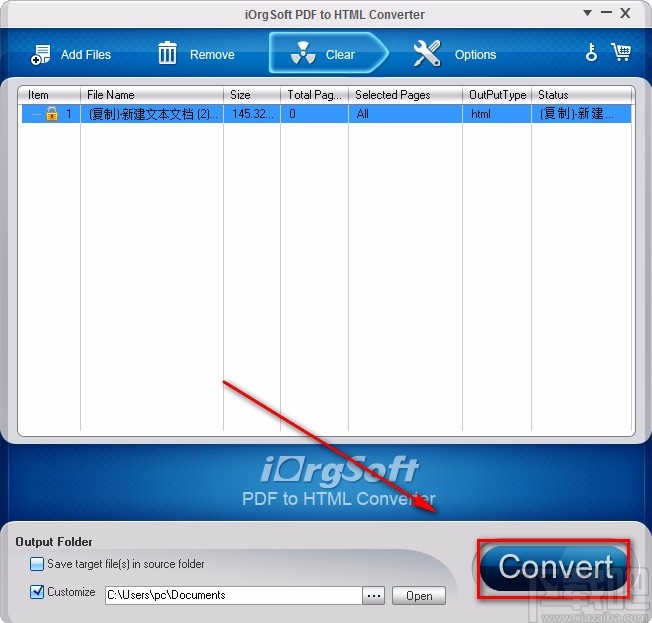Select file name cell (复制)-新建文本文档 (2)...
This screenshot has width=652, height=623.
click(152, 114)
